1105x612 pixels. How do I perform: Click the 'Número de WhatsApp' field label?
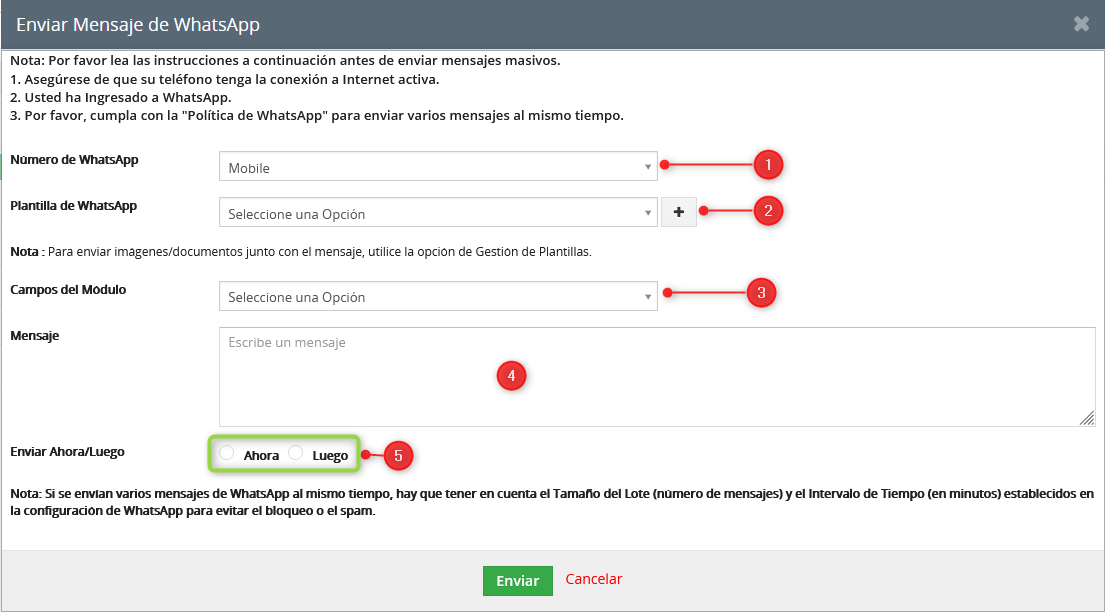click(75, 159)
